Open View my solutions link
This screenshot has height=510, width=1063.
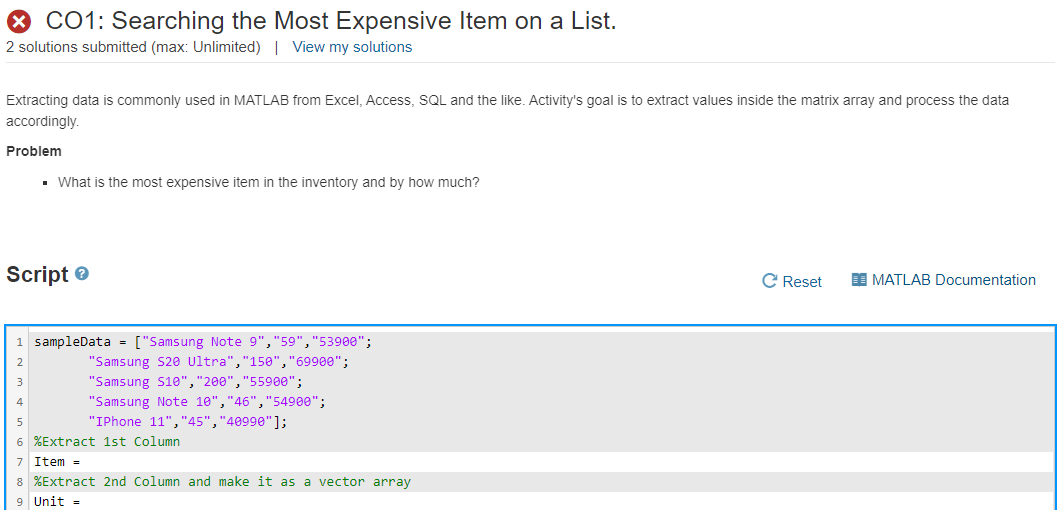point(352,47)
